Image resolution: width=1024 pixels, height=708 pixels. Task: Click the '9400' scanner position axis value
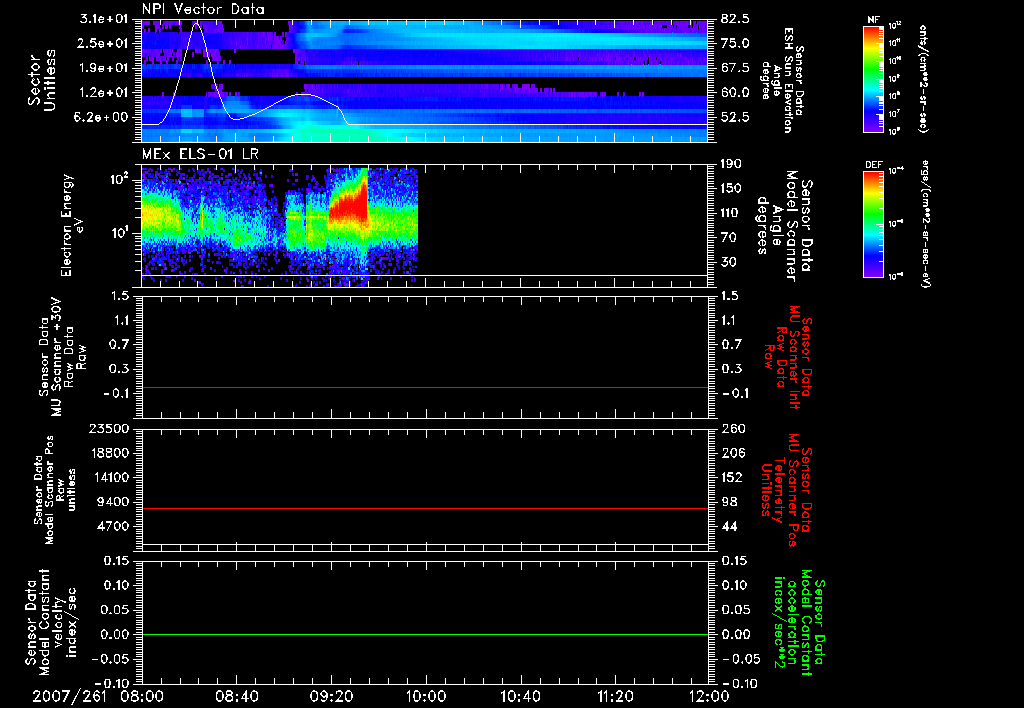click(113, 502)
